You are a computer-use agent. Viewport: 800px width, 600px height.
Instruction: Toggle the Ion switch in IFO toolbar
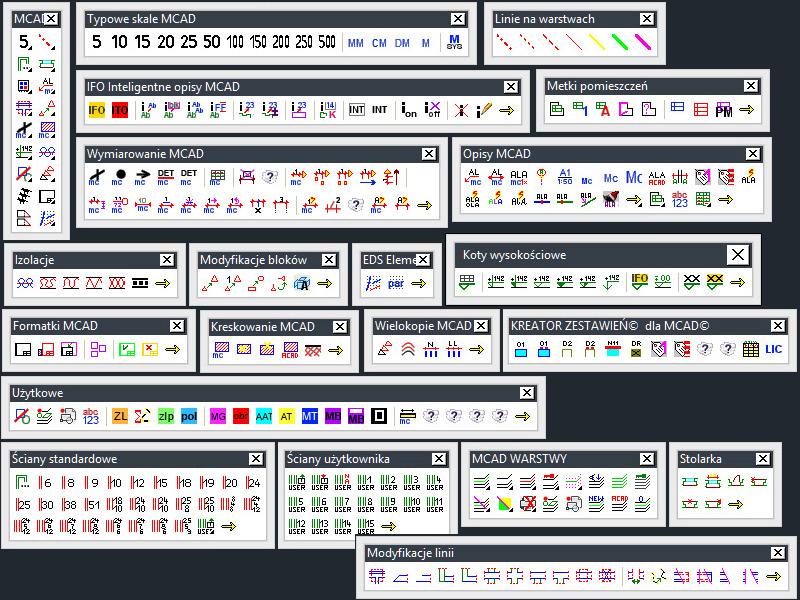pos(409,110)
